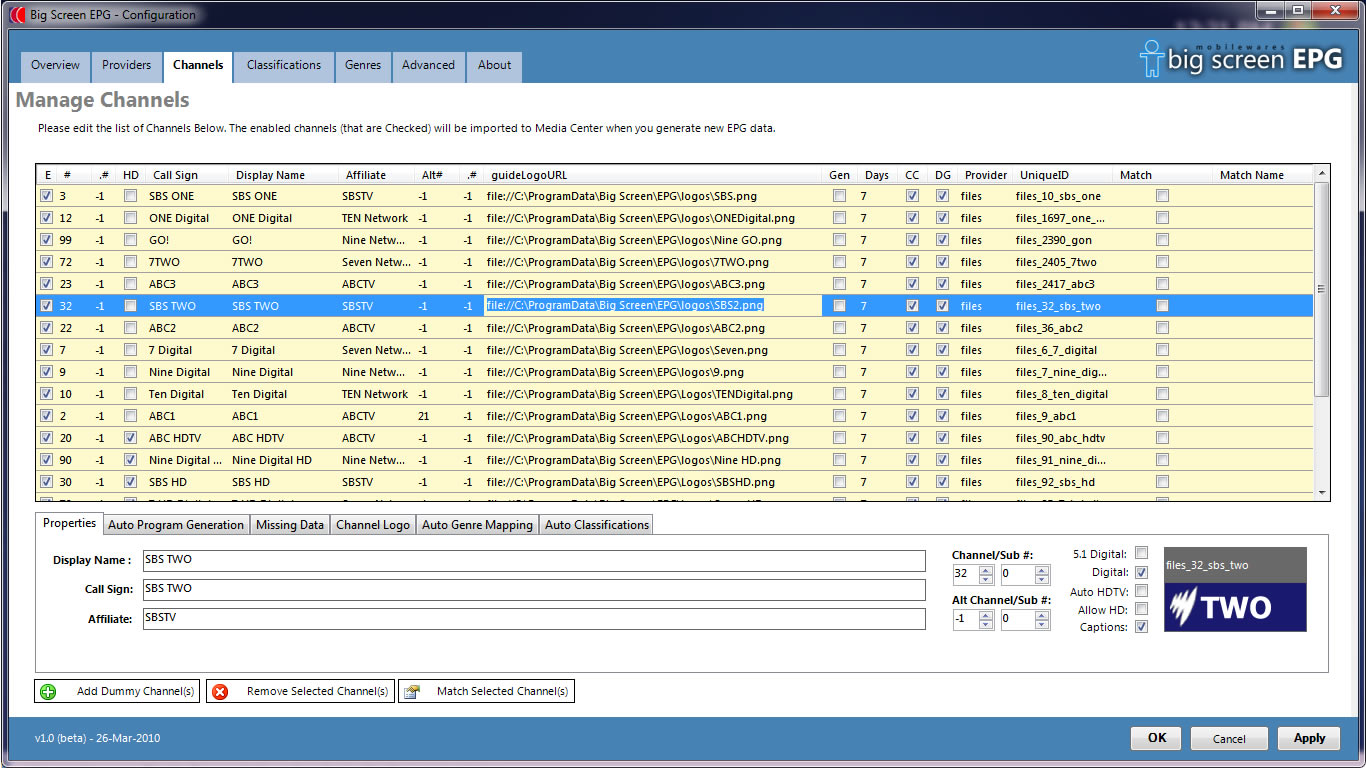Image resolution: width=1366 pixels, height=768 pixels.
Task: Click the green plus Add Dummy Channel icon
Action: 47,691
